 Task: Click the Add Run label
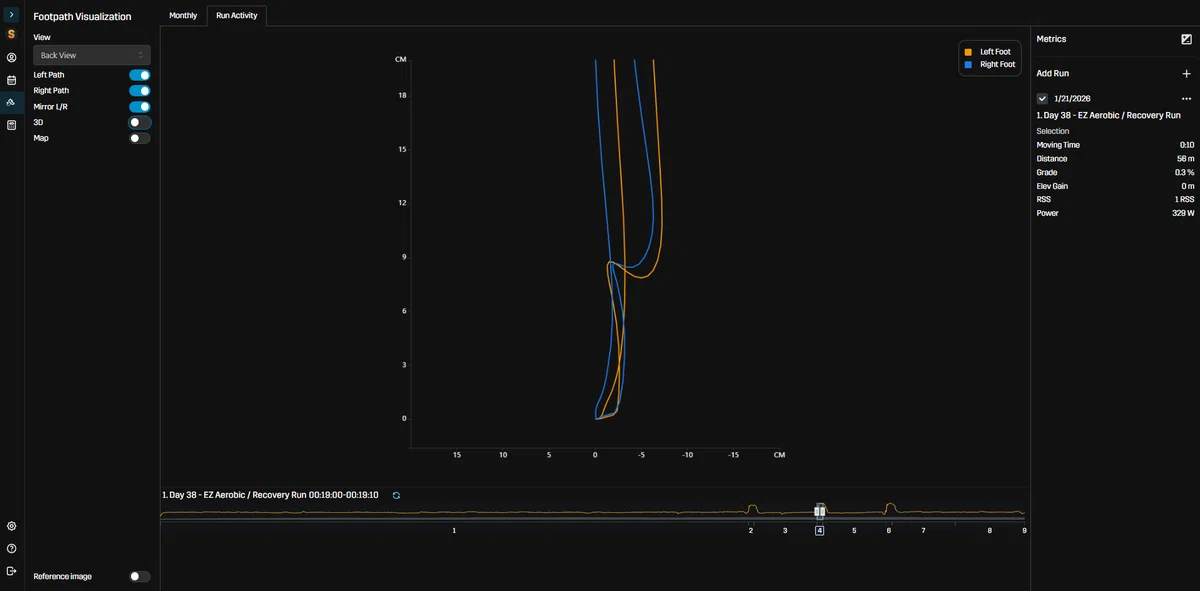[x=1052, y=73]
